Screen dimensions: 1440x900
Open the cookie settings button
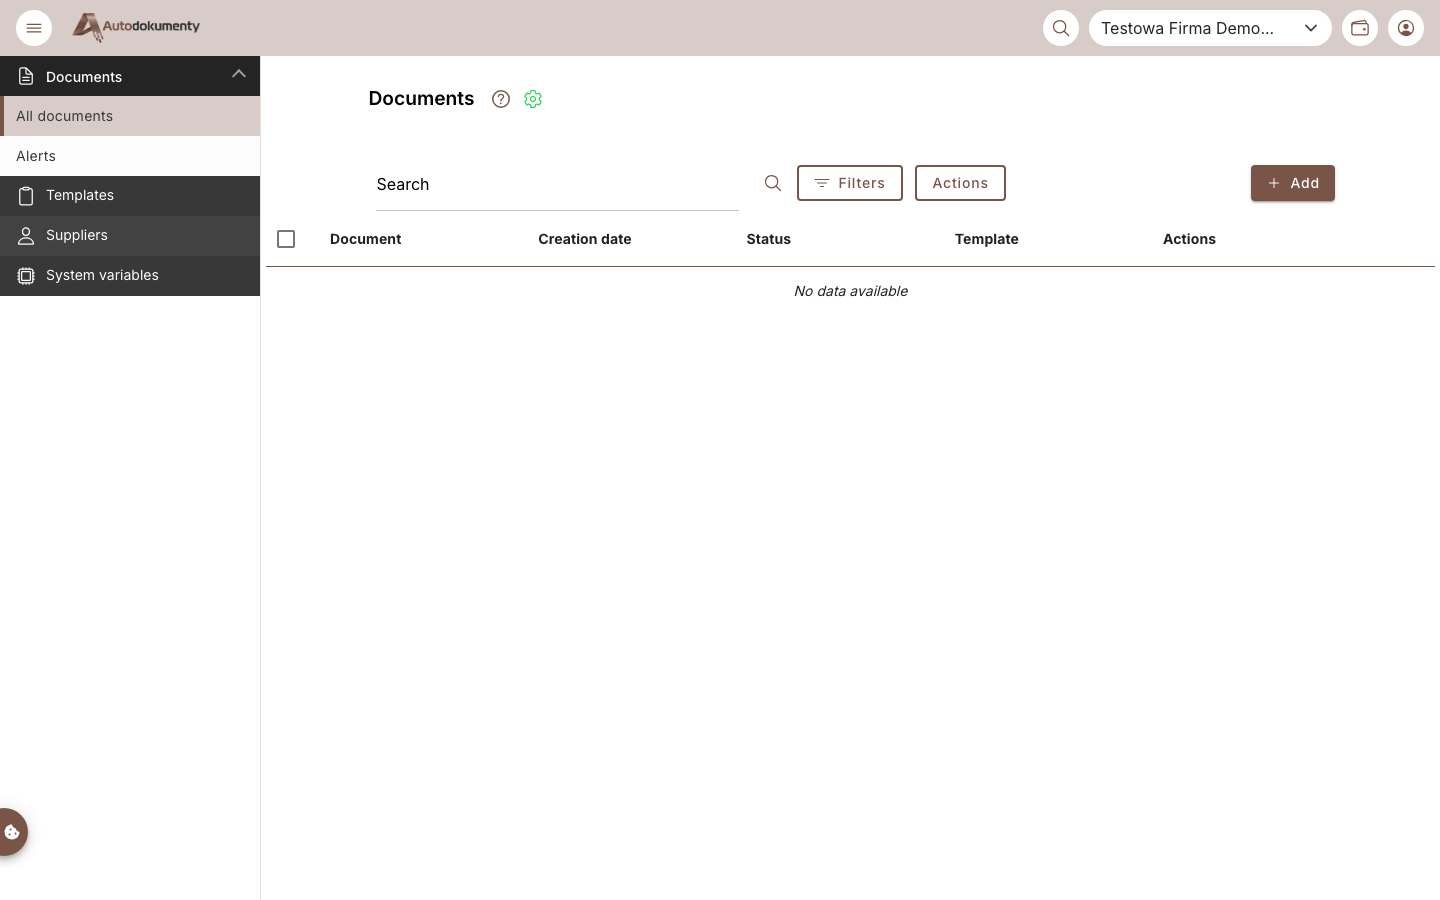[x=13, y=832]
